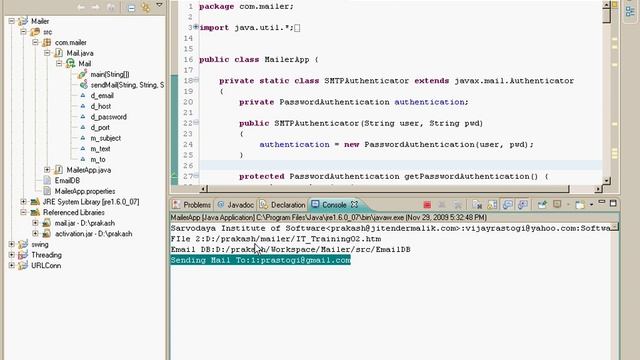Screen dimensions: 640x360
Task: Toggle code folding on import line 3
Action: [196, 27]
